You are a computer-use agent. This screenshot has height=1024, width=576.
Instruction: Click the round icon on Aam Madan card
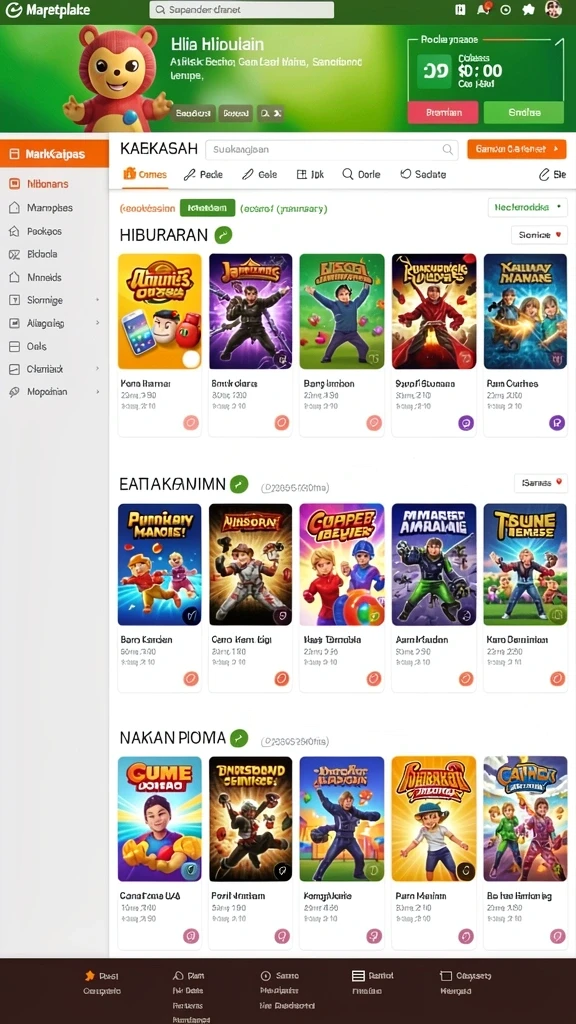[x=466, y=679]
